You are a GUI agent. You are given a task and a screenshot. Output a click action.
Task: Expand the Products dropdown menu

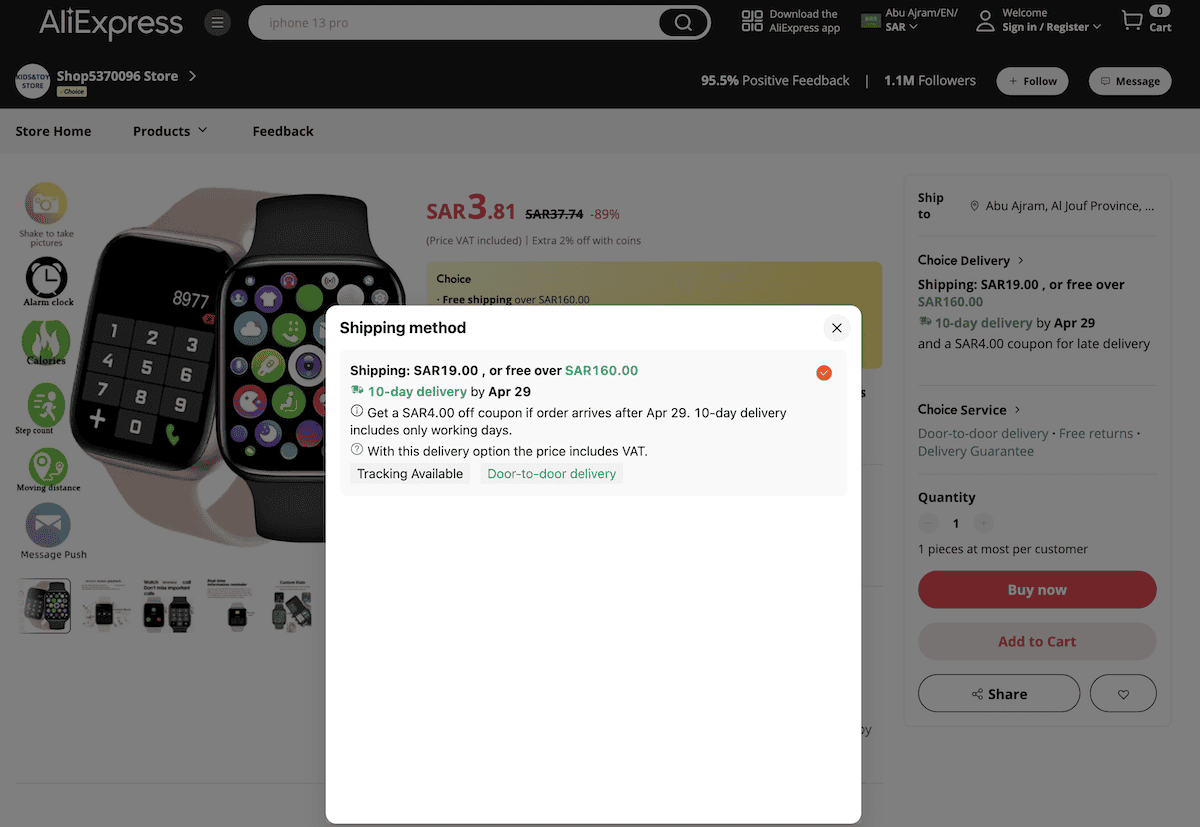(170, 130)
